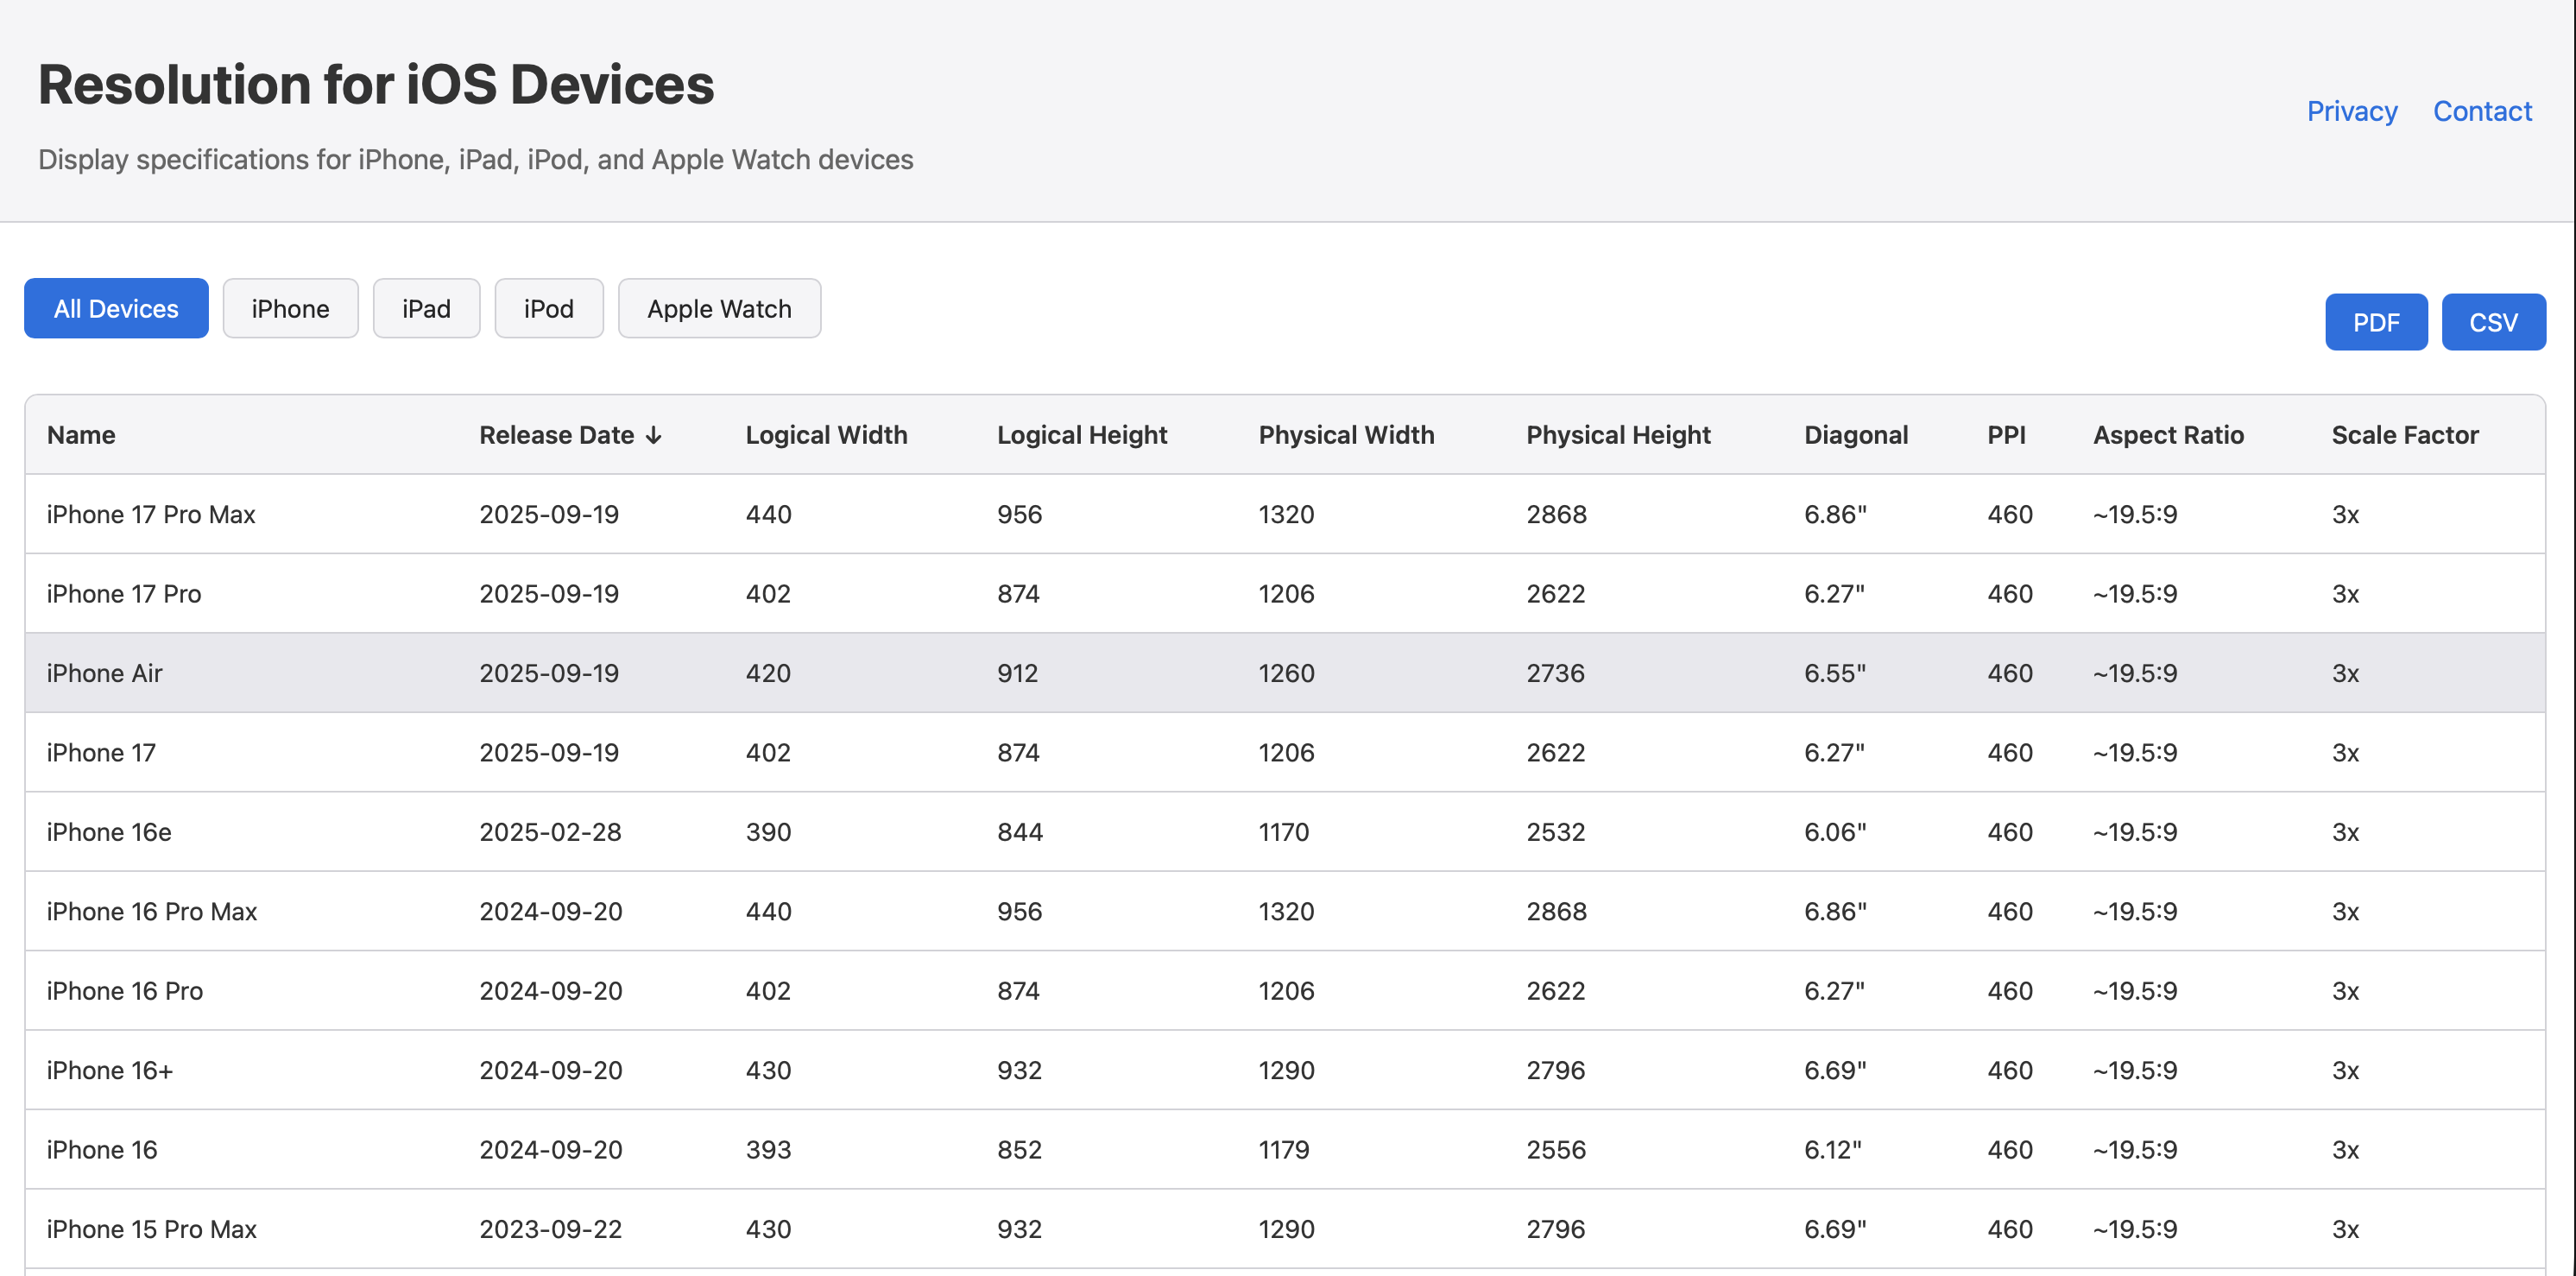
Task: Sort by Scale Factor header
Action: coord(2404,435)
